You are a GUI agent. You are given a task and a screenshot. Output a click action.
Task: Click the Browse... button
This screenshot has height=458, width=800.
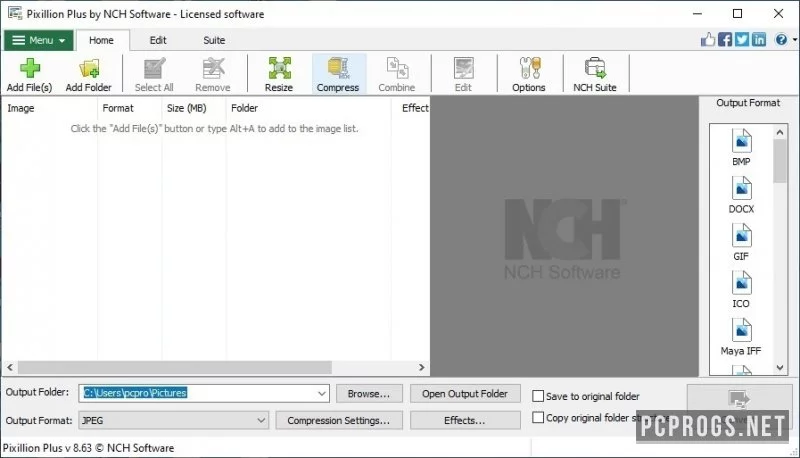(369, 394)
